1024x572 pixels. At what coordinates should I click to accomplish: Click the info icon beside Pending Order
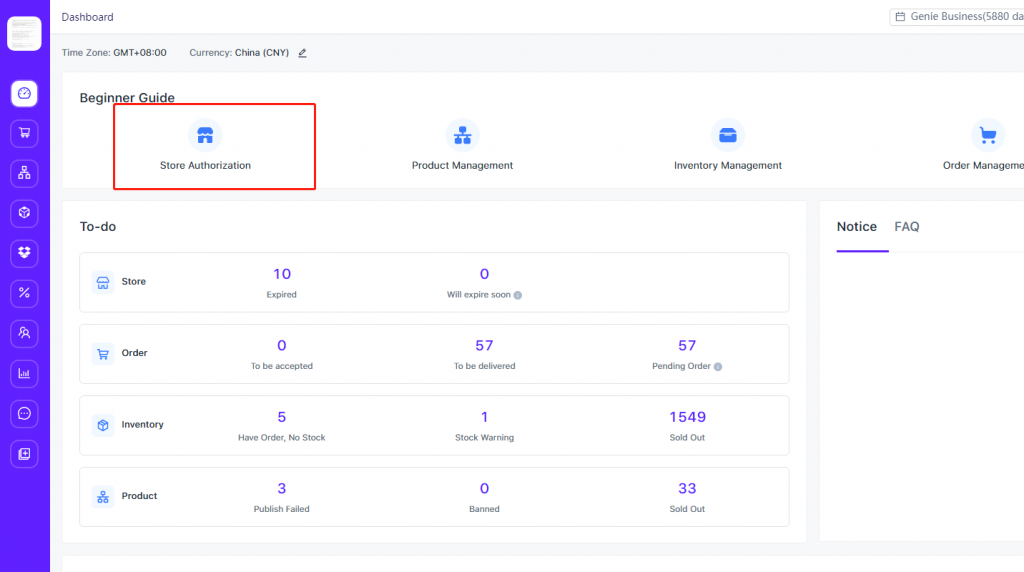tap(718, 366)
